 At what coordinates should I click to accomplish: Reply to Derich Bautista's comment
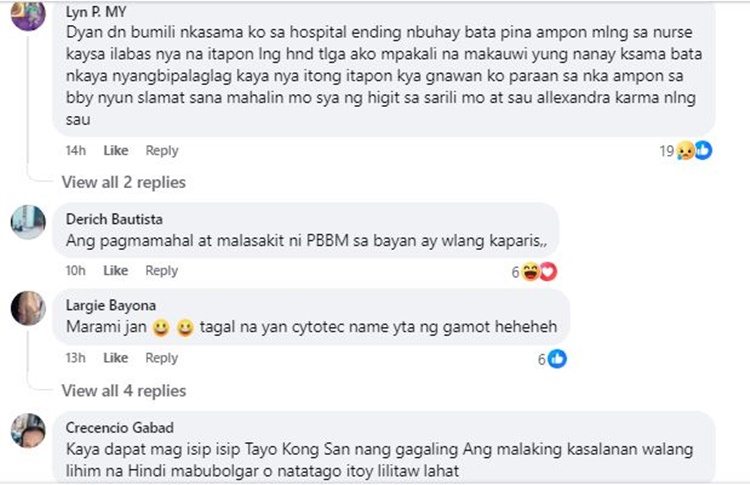coord(162,271)
